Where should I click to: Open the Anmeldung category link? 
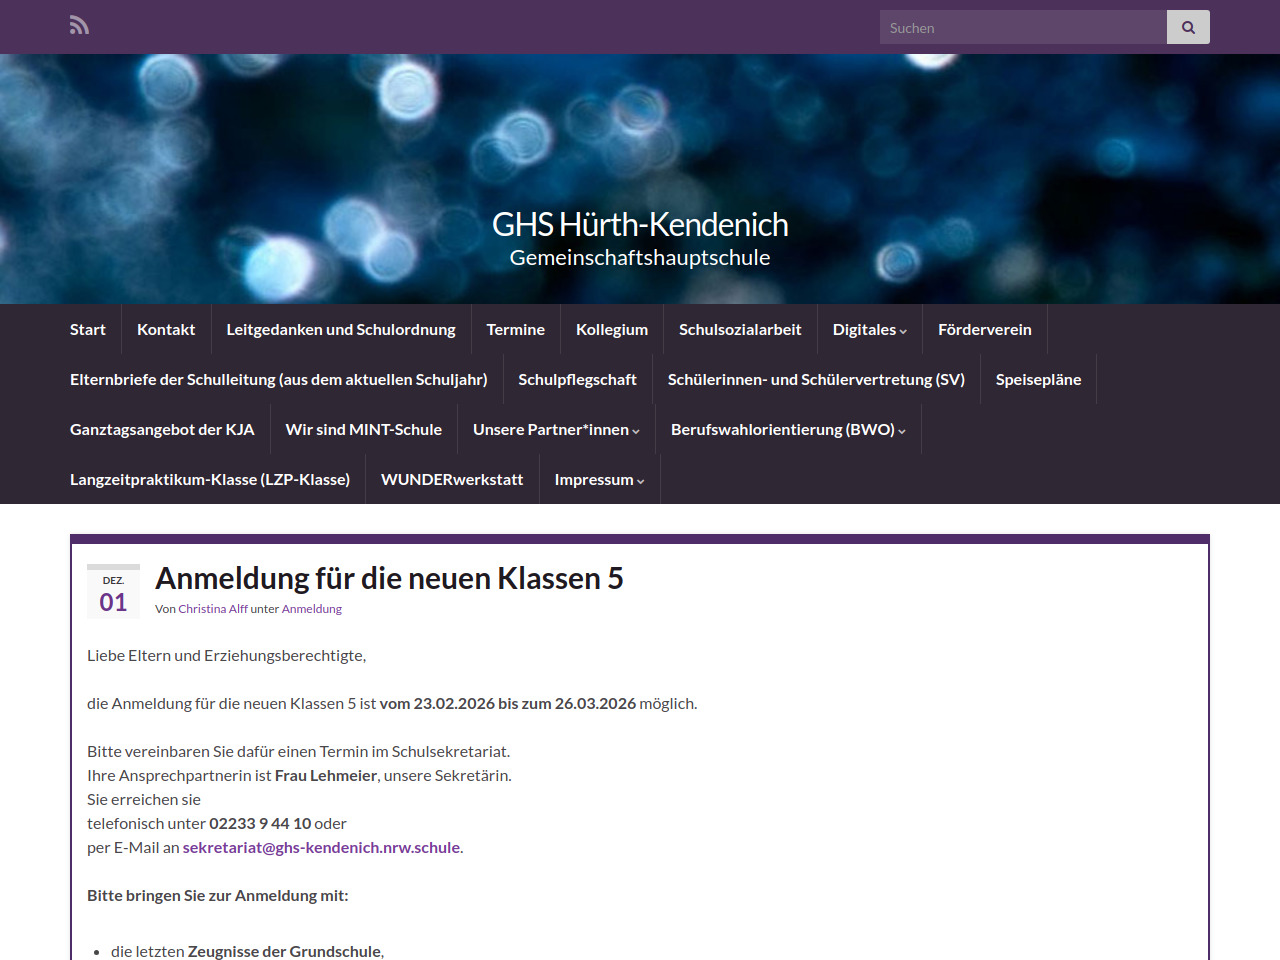[311, 609]
